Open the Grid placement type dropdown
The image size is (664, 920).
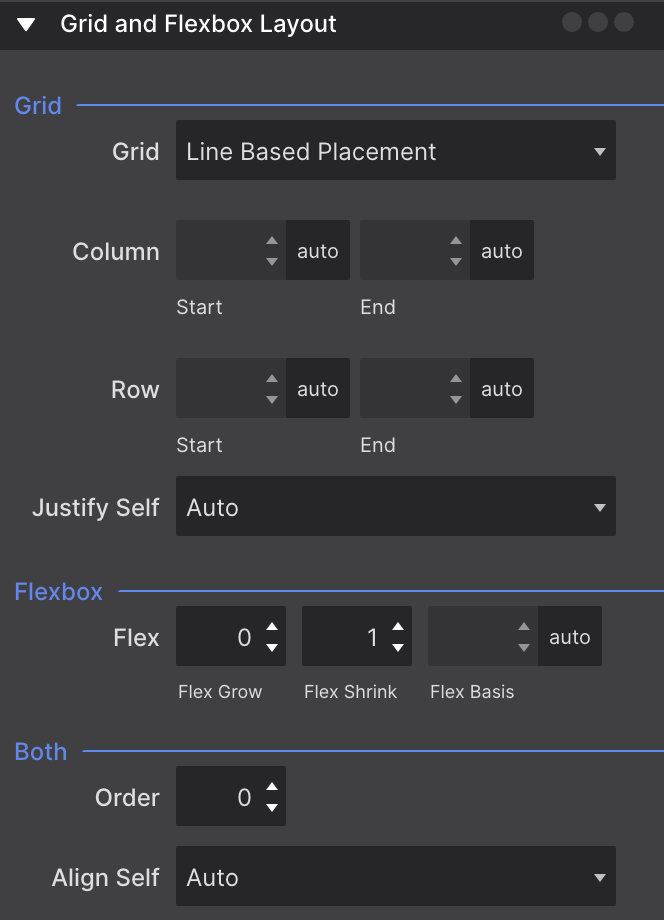tap(395, 151)
